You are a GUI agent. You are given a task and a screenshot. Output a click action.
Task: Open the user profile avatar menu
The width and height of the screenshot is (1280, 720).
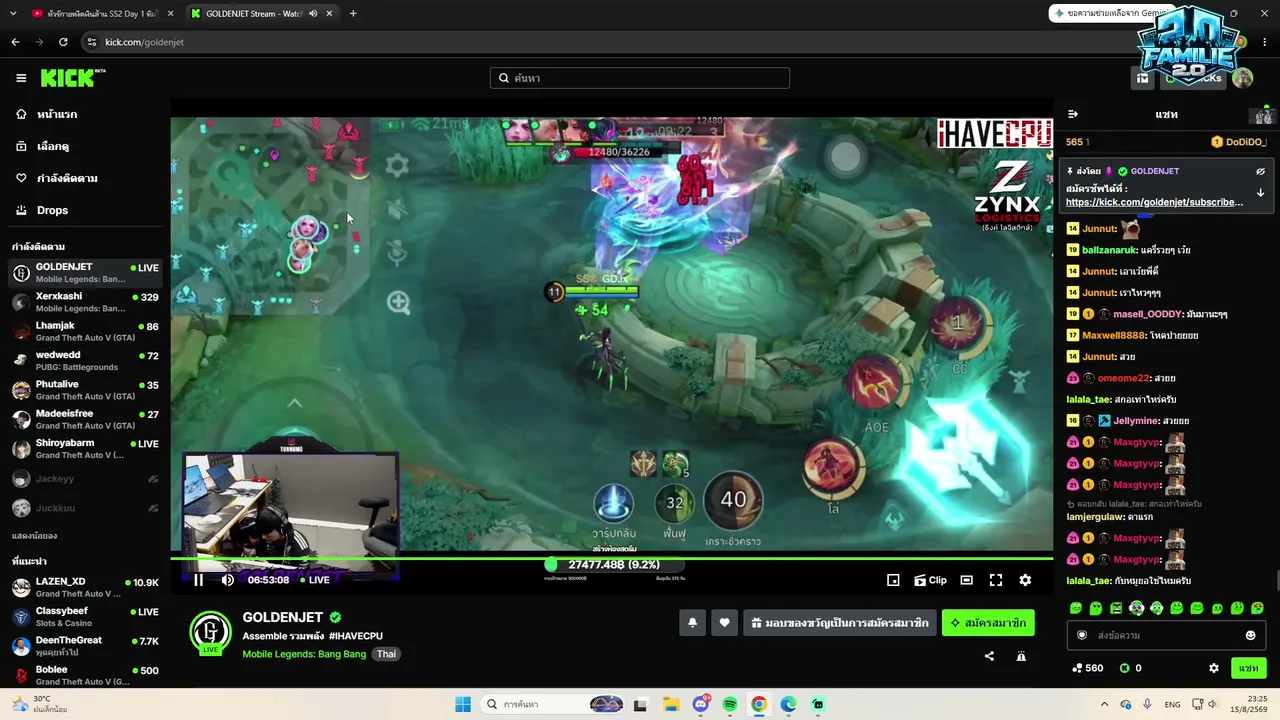tap(1242, 78)
